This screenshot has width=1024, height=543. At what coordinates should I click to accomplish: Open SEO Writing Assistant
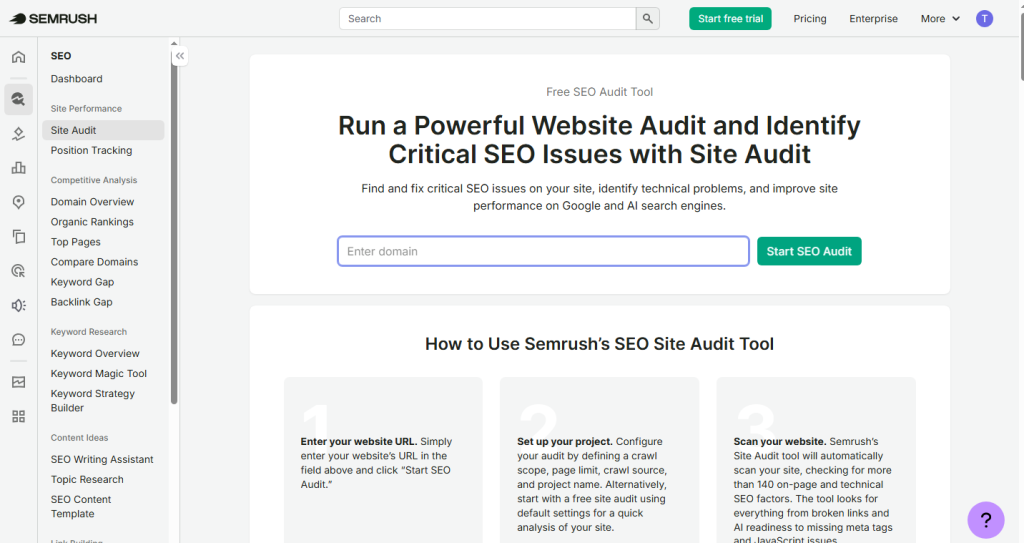tap(102, 459)
